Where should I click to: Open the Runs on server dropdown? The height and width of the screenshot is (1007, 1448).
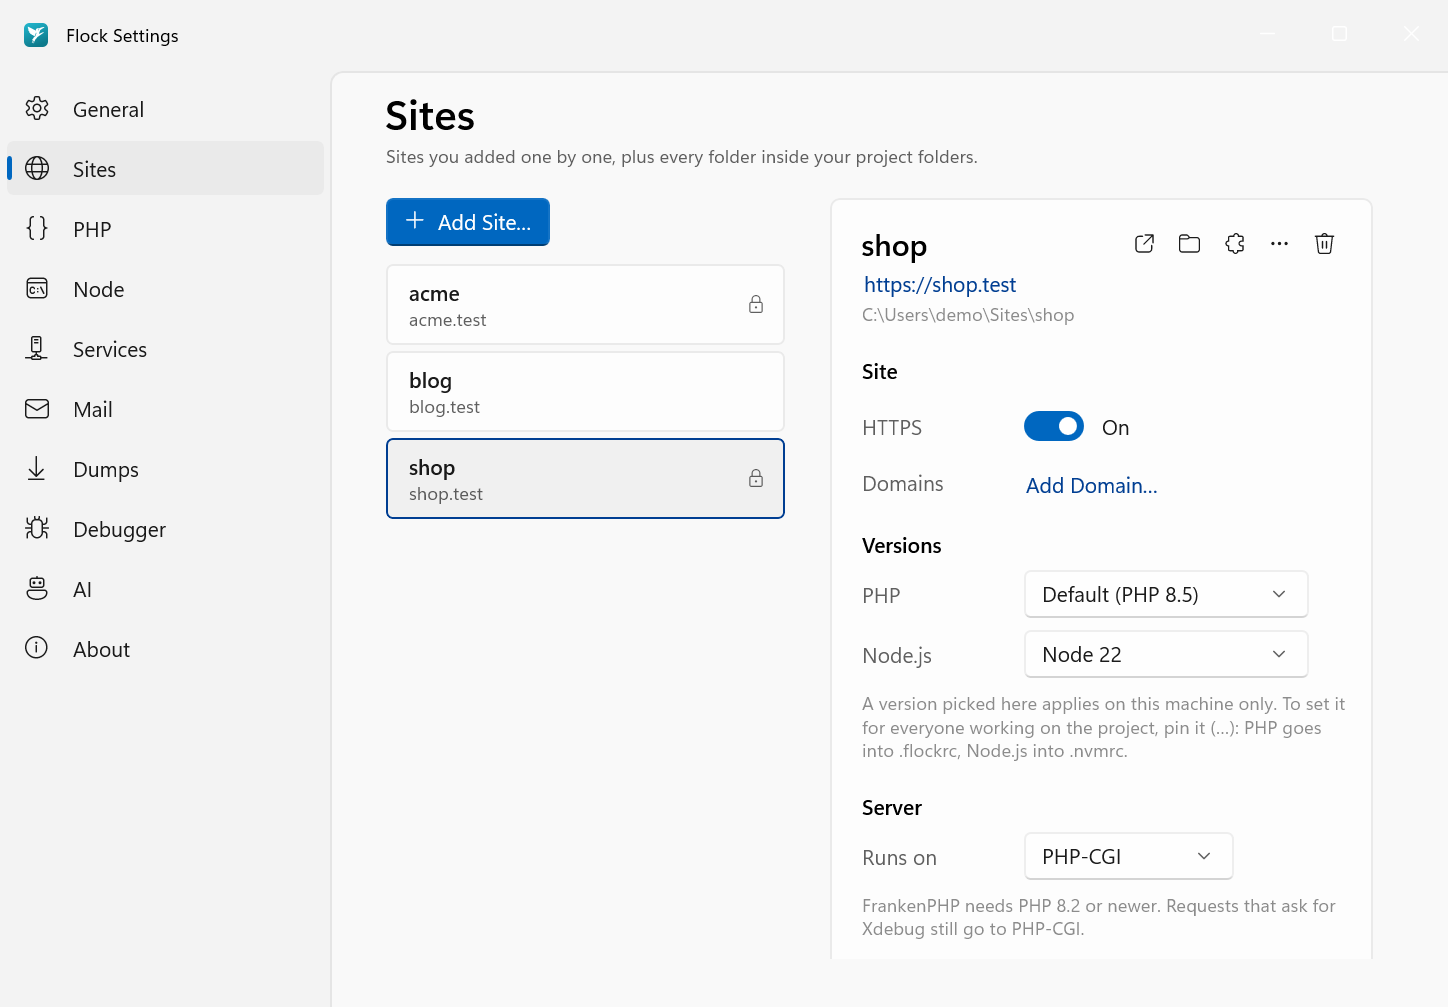click(1128, 857)
